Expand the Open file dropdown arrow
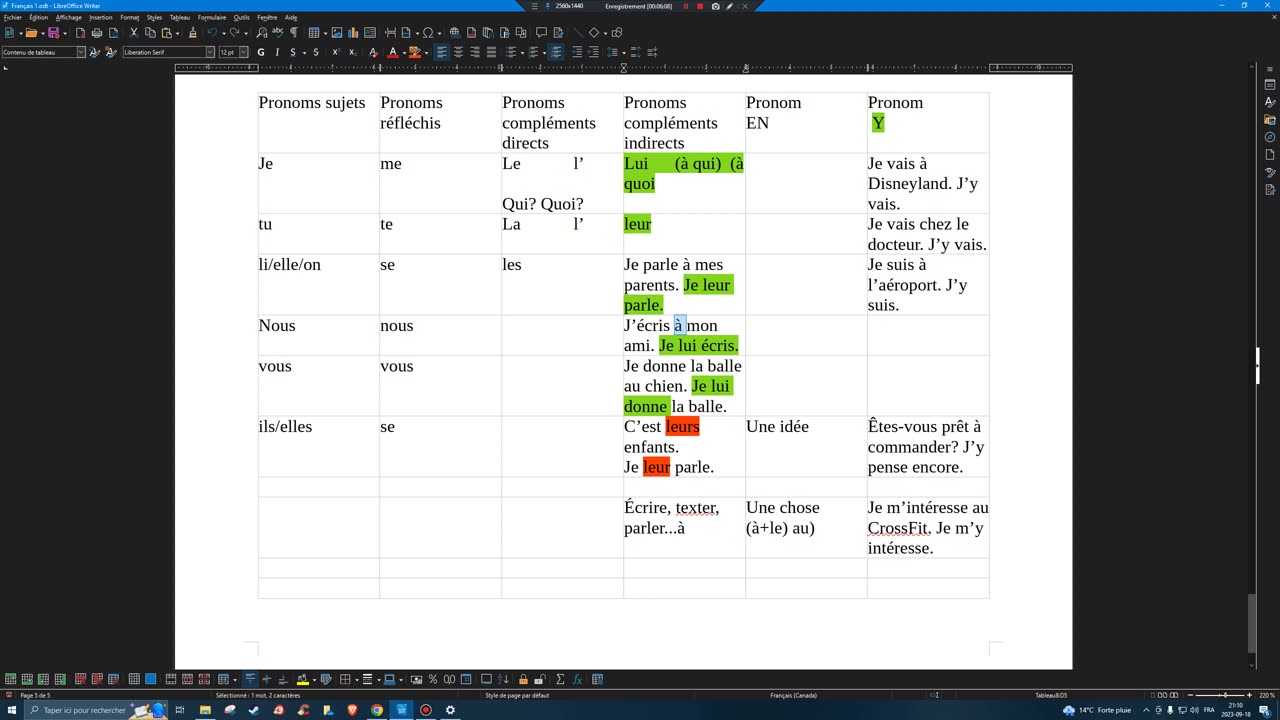Image resolution: width=1280 pixels, height=720 pixels. 43,33
